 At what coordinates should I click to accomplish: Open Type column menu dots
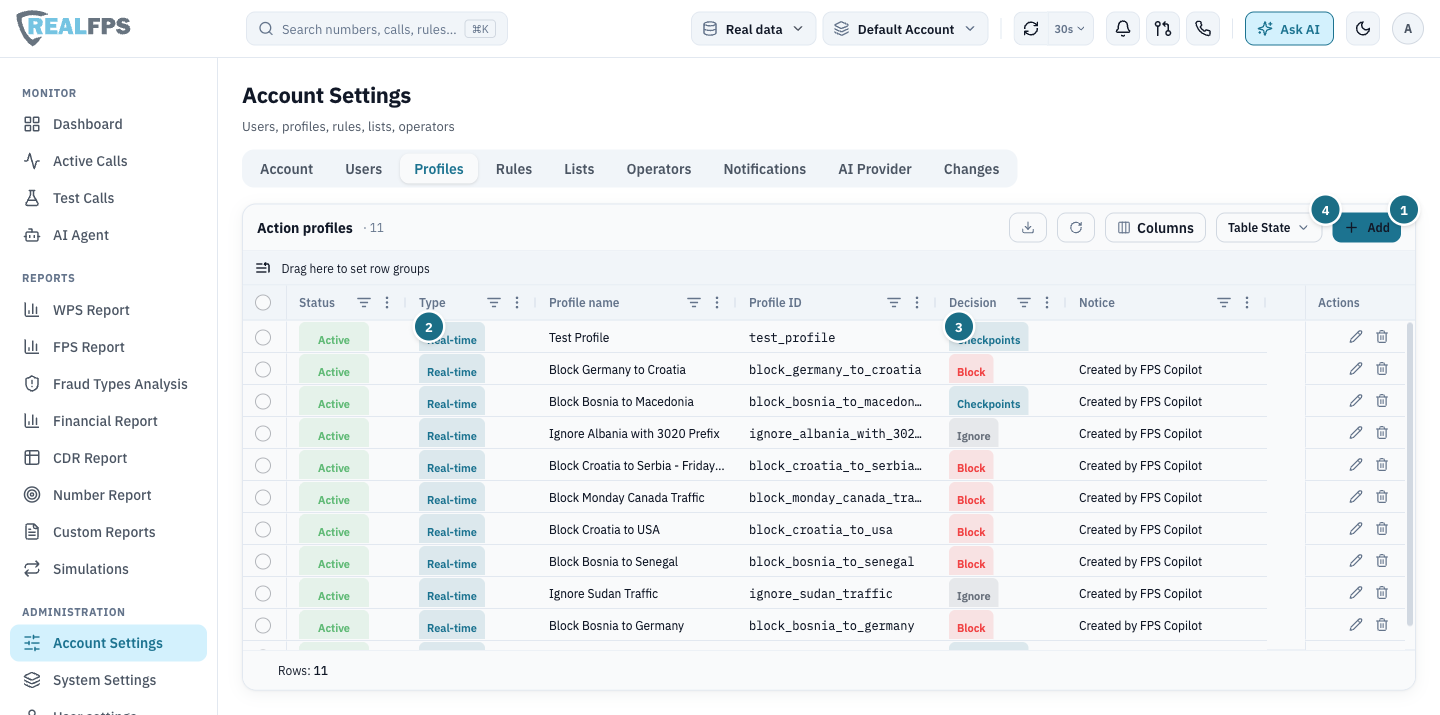[517, 303]
